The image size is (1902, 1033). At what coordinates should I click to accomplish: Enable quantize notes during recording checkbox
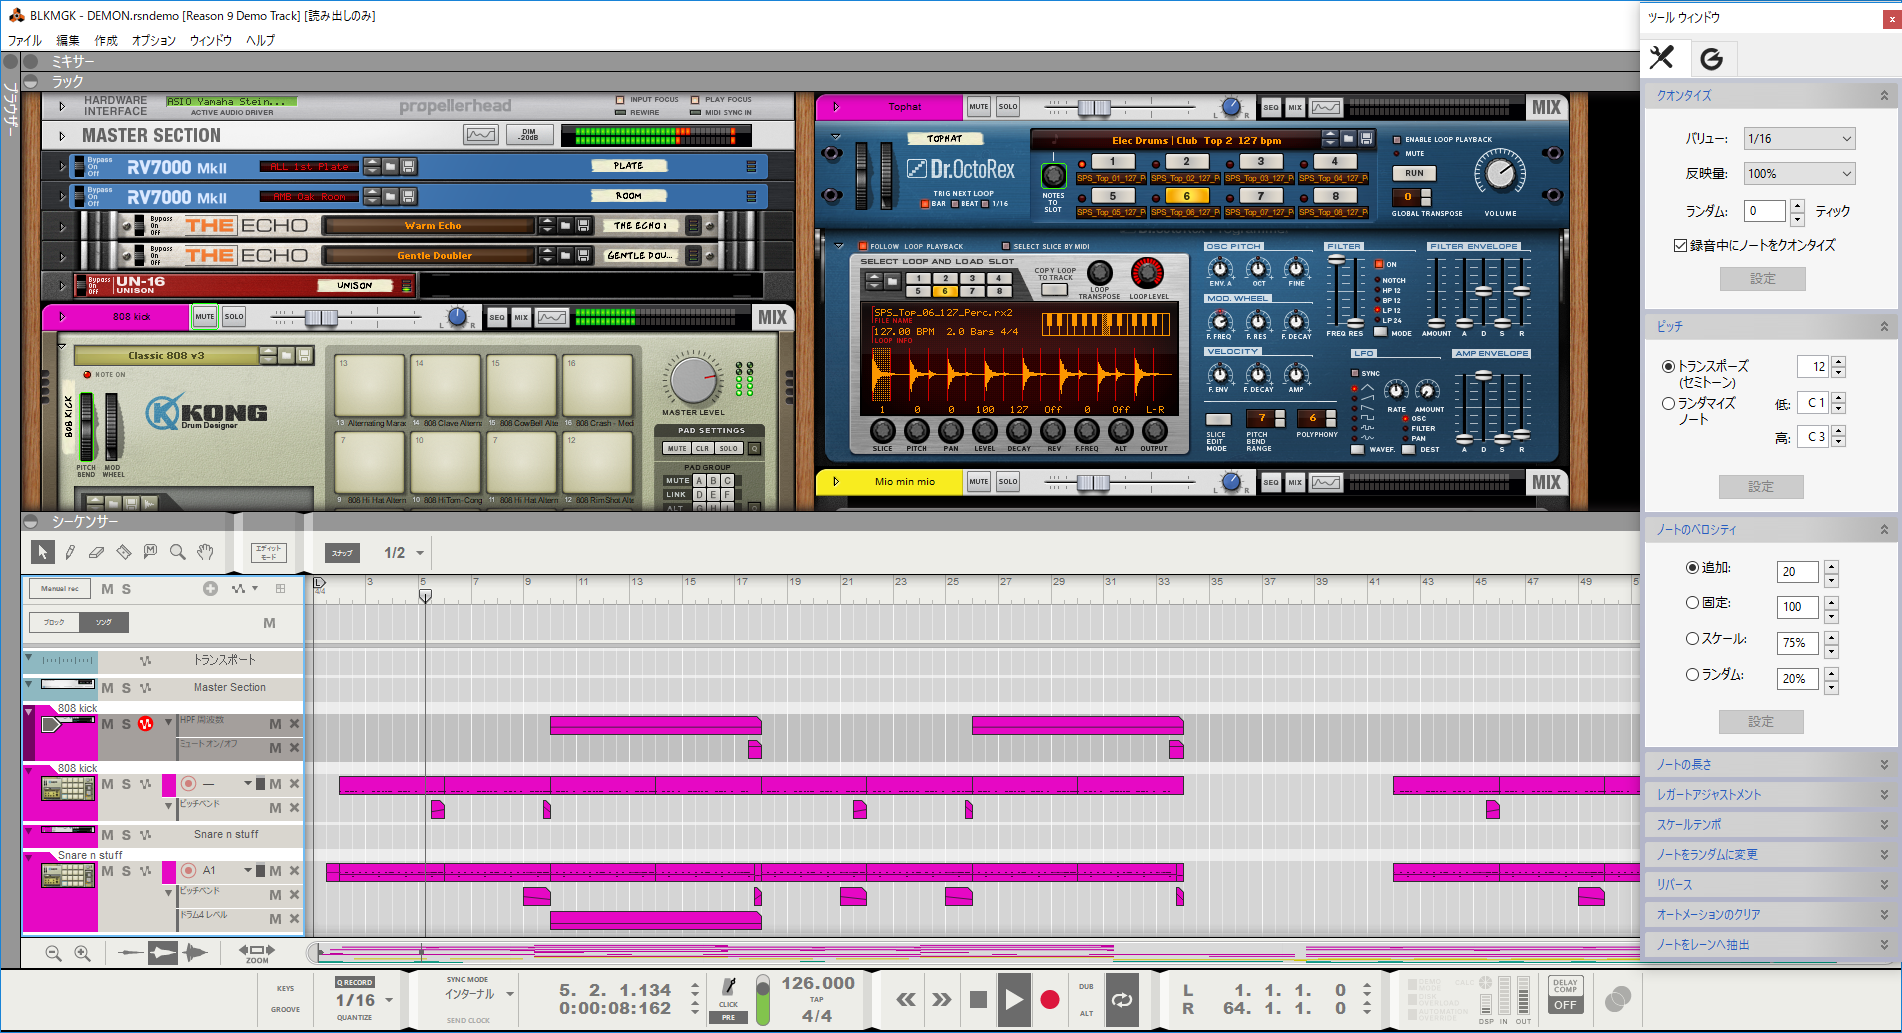tap(1681, 245)
